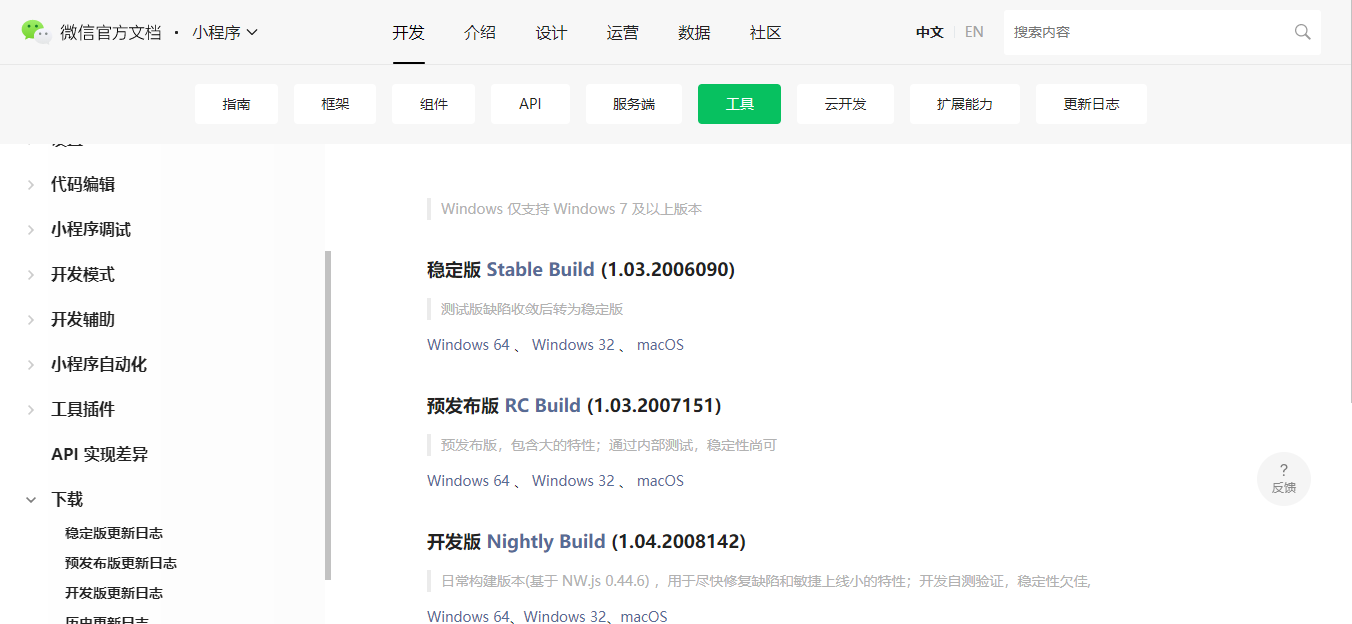
Task: Click the 小程序调试 sidebar label
Action: click(x=91, y=229)
